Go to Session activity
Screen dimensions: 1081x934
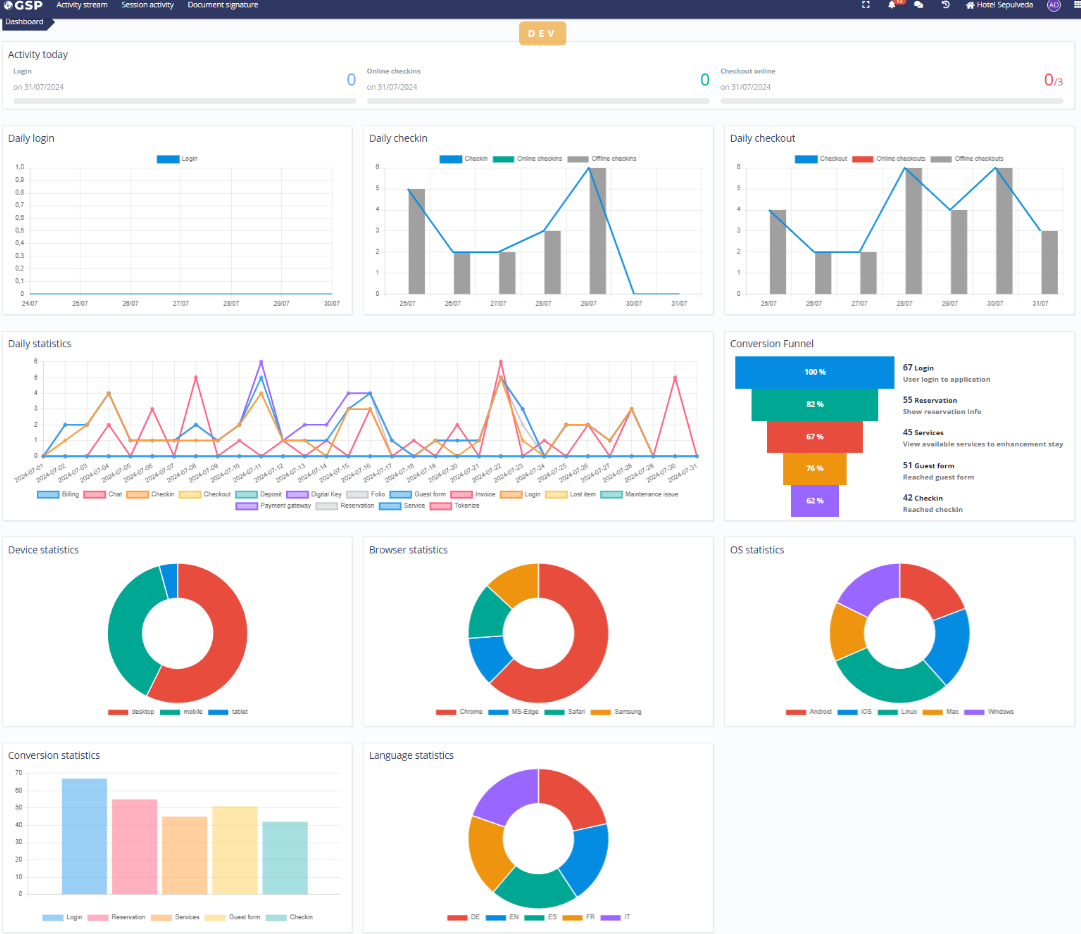point(147,5)
